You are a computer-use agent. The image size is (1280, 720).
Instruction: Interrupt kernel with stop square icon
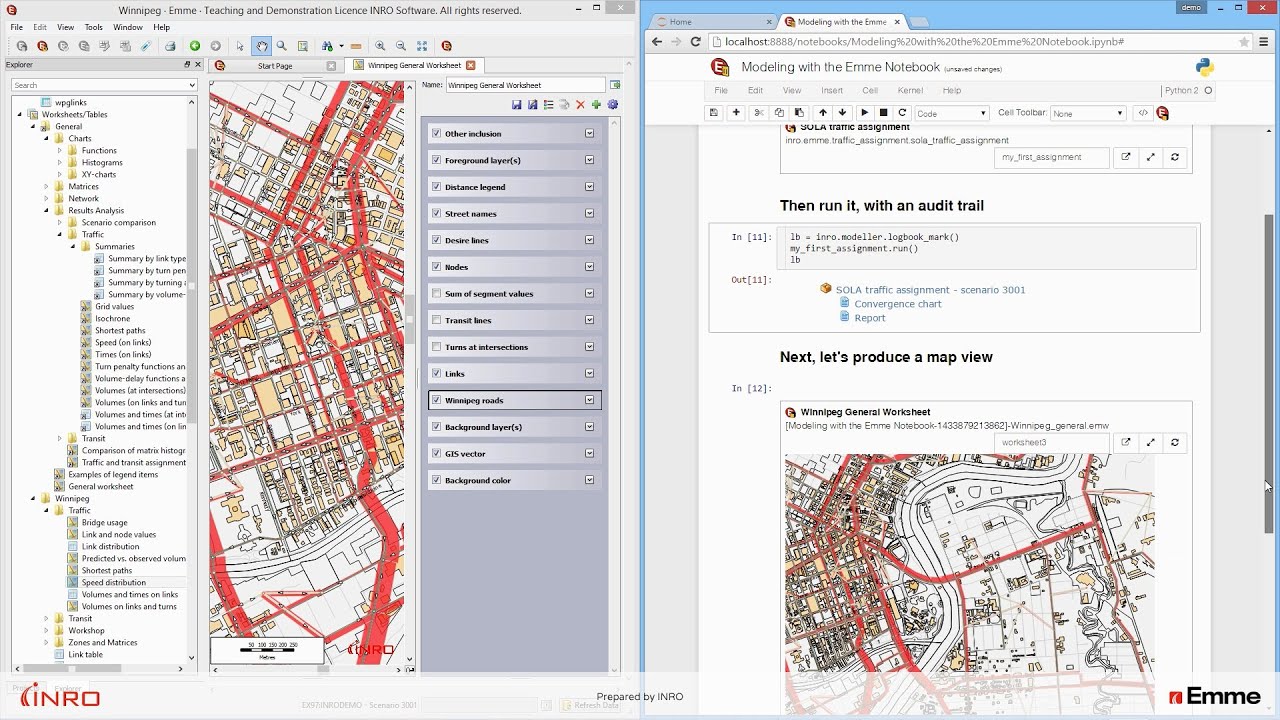point(883,113)
